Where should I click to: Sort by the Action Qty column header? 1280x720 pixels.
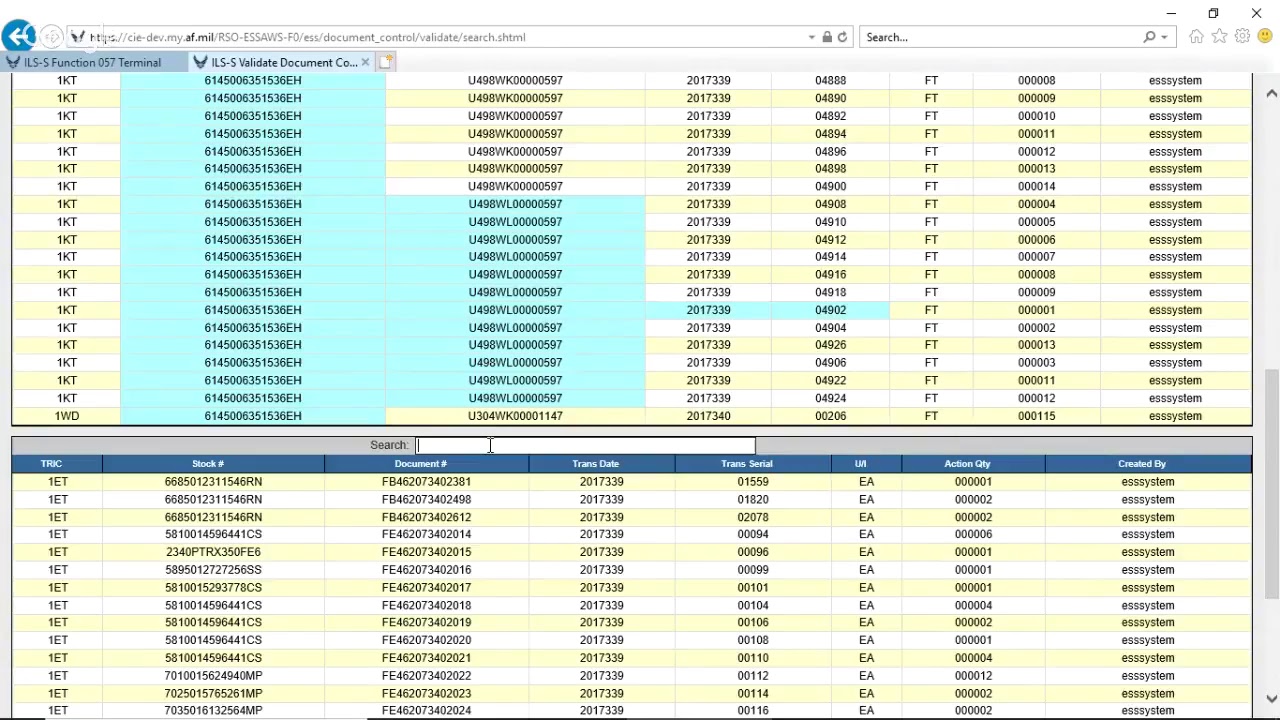967,464
